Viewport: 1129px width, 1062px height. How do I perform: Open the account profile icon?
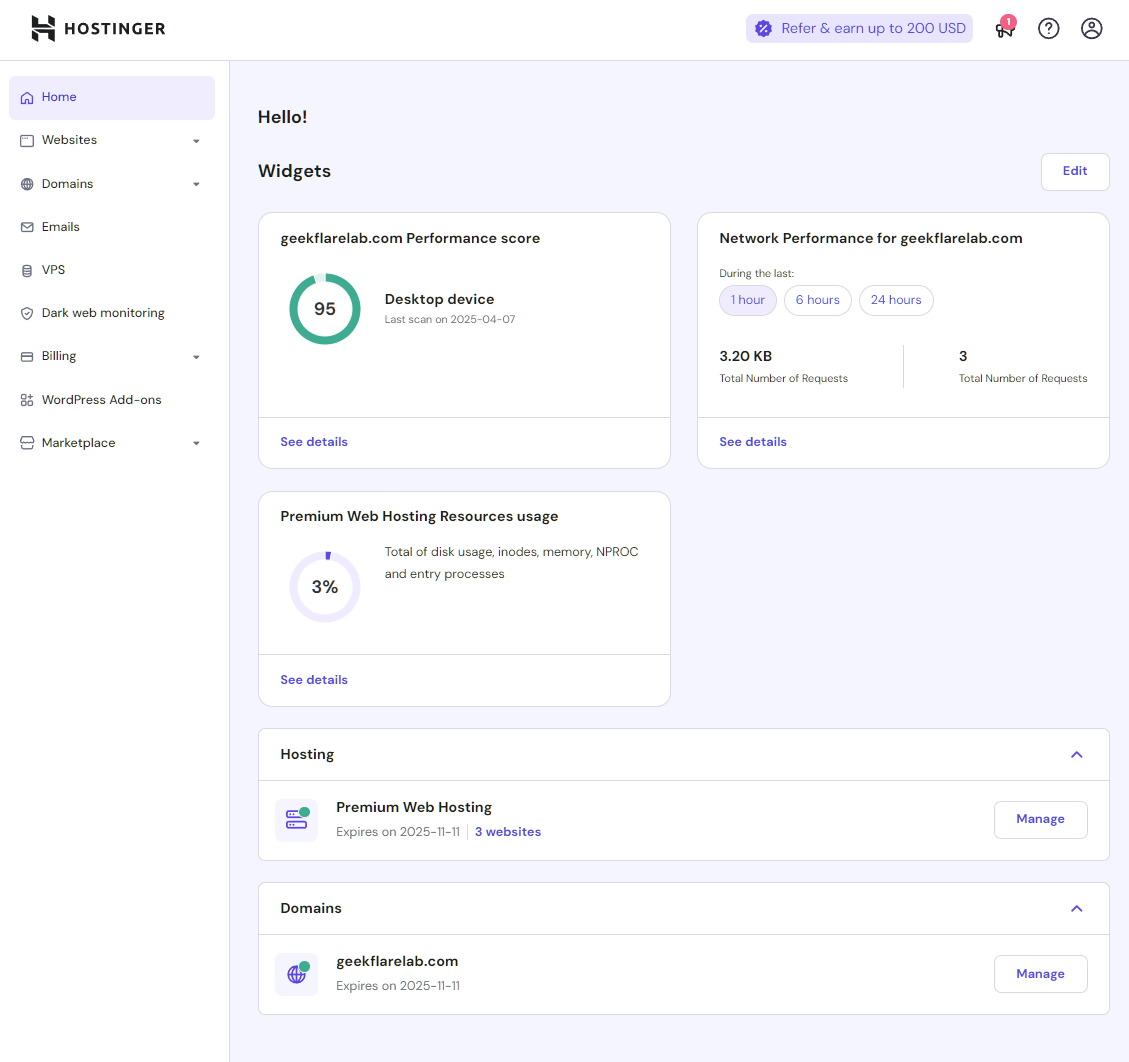click(1091, 28)
